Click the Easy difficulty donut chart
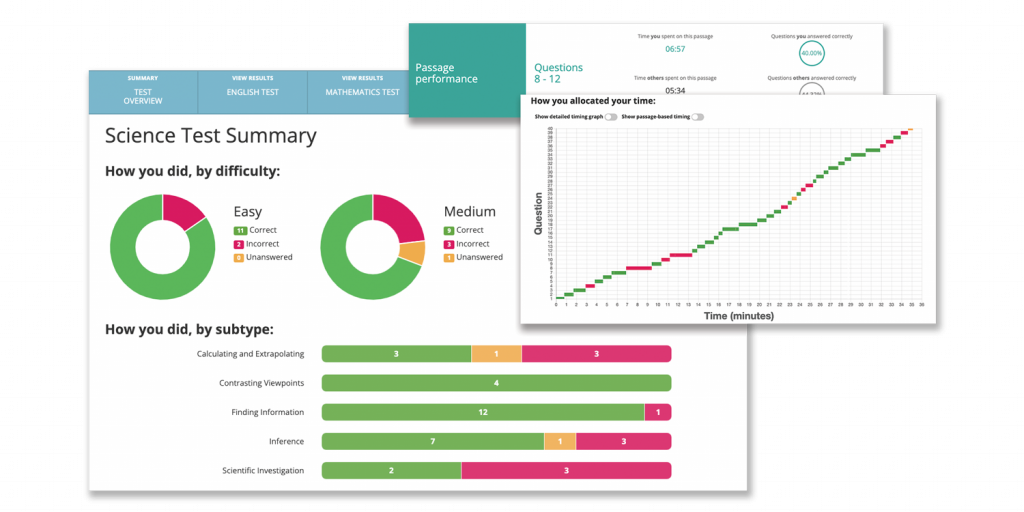This screenshot has height=512, width=1024. [162, 246]
